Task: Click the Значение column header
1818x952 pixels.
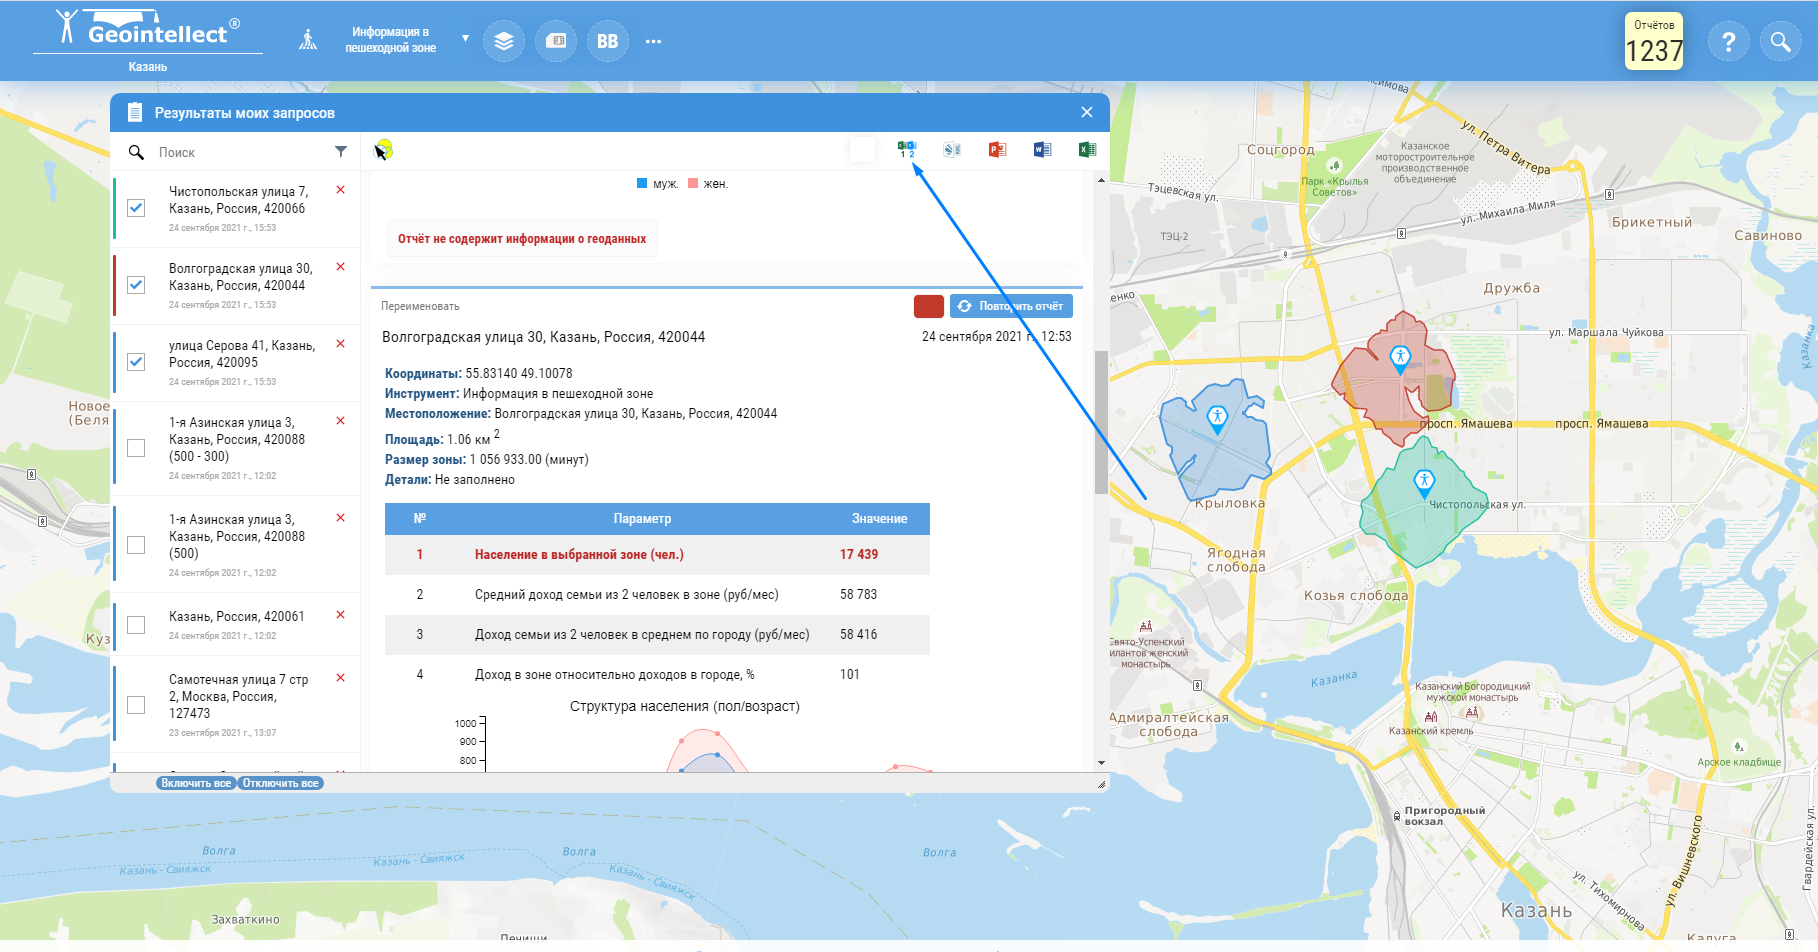Action: click(879, 519)
